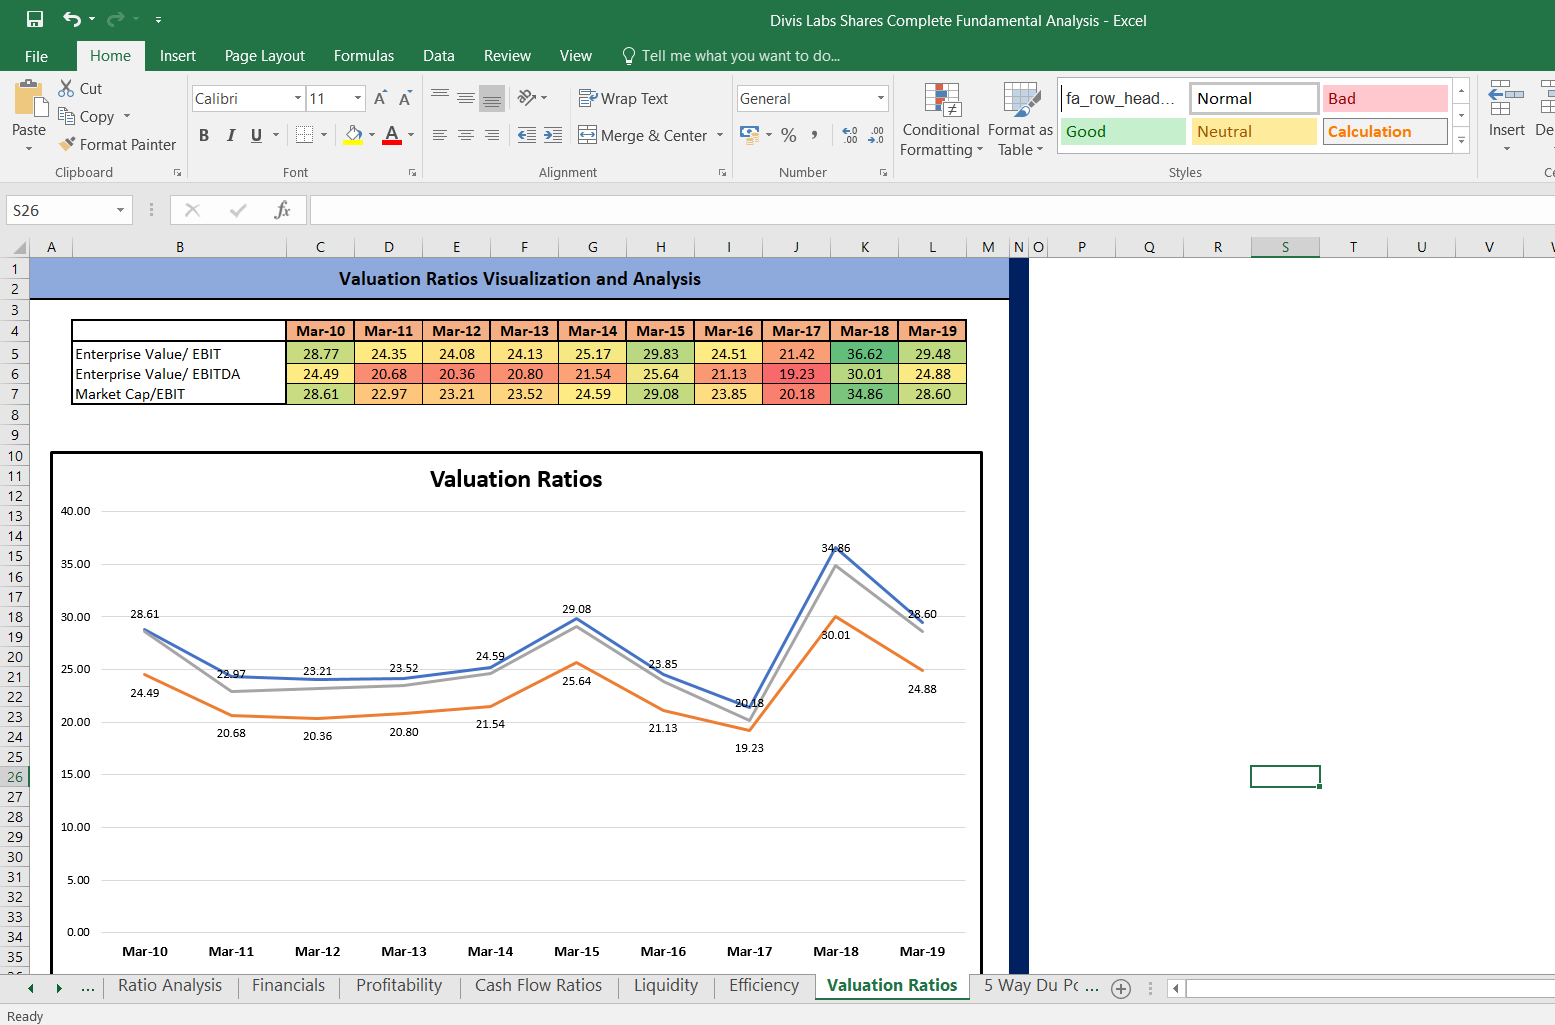Switch to the Formulas tab
Screen dimensions: 1555x1025
tap(364, 56)
